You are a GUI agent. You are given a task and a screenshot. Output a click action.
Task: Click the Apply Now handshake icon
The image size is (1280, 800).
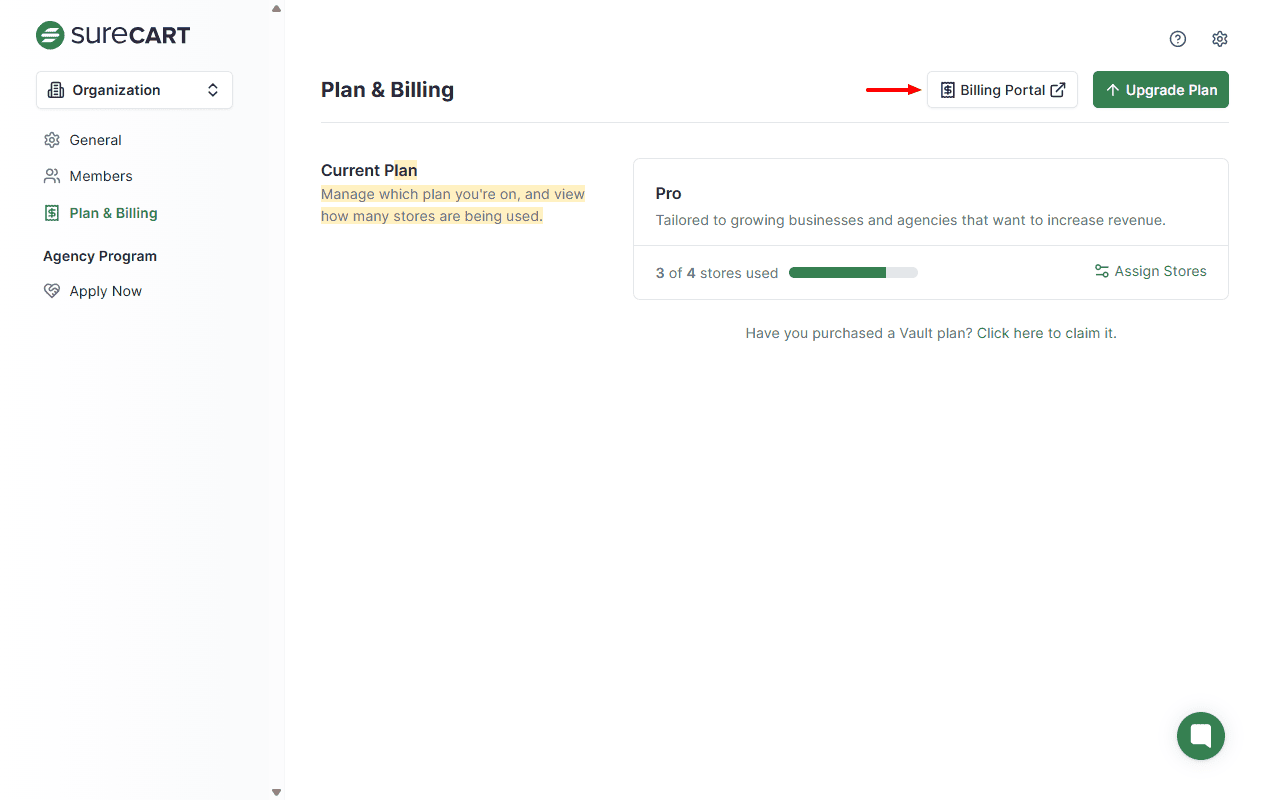(x=52, y=291)
